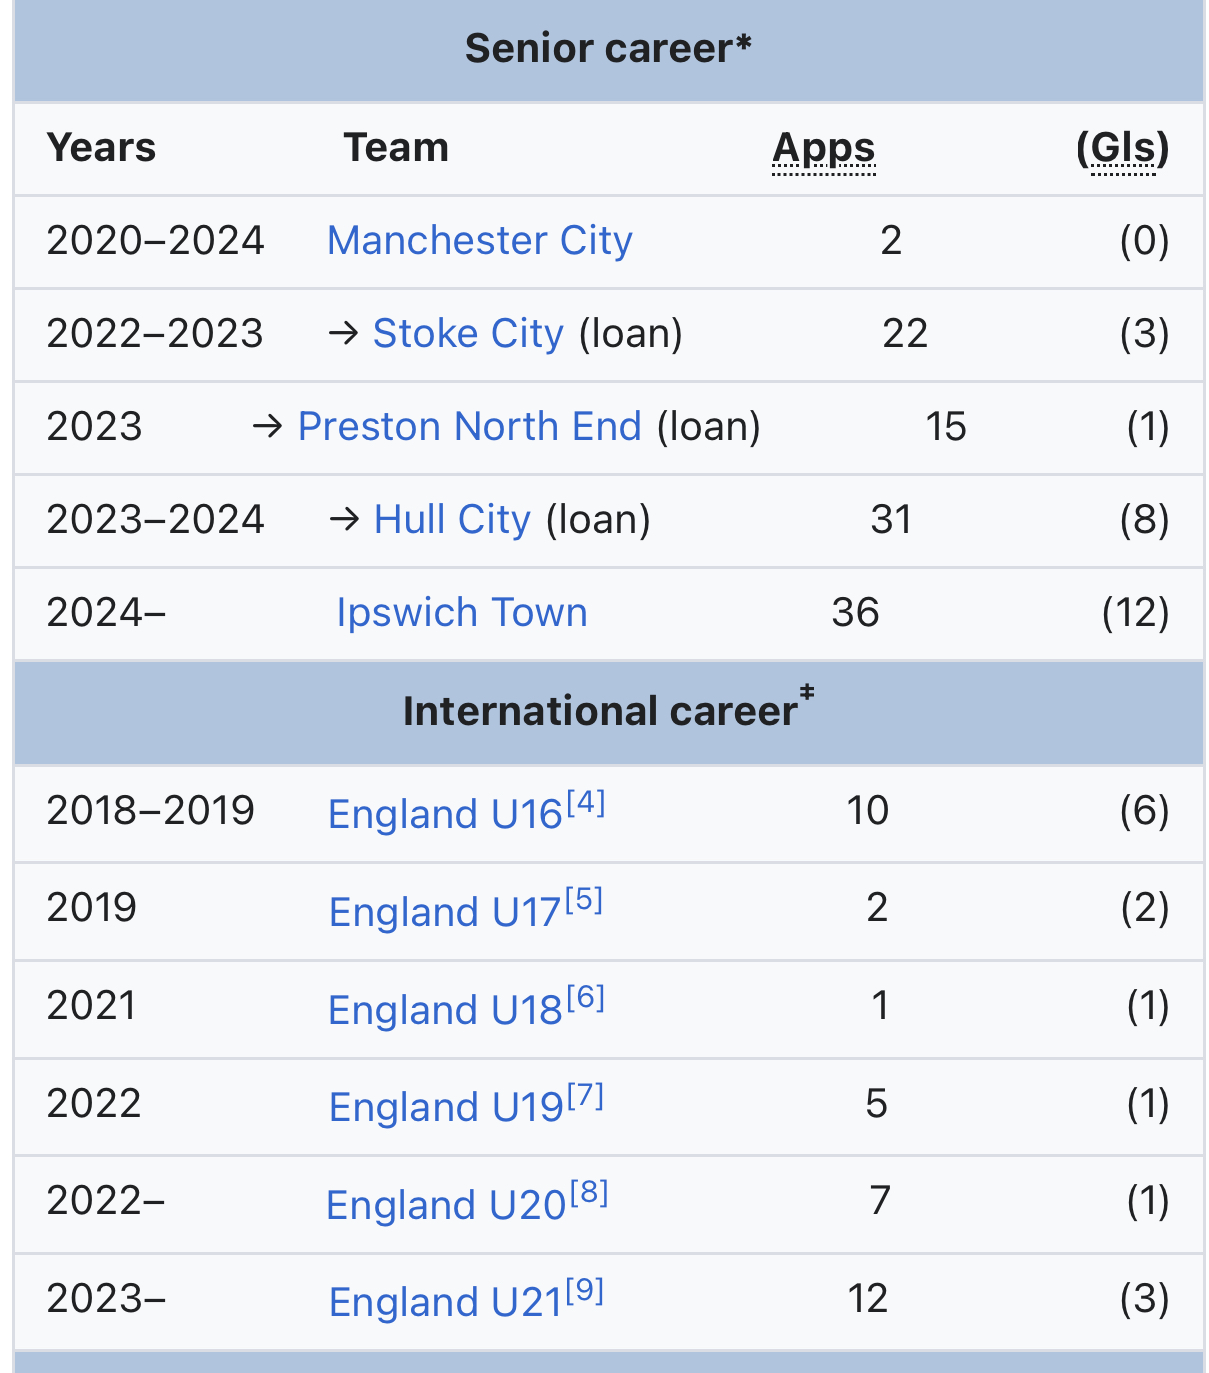The height and width of the screenshot is (1373, 1209).
Task: Click citation marker [6]
Action: pos(586,997)
